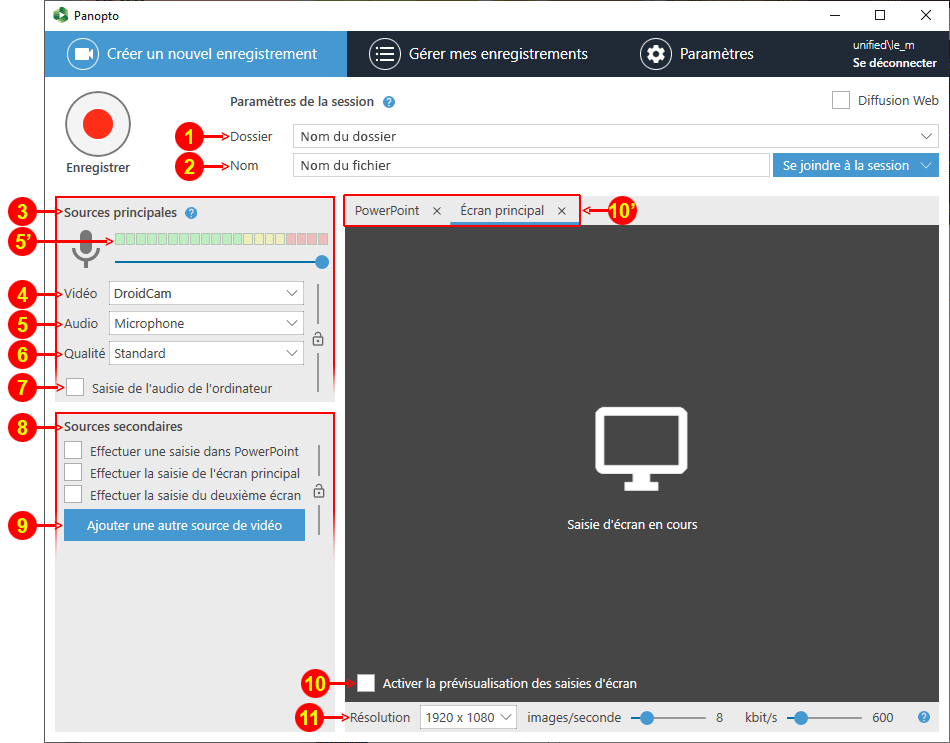Screen dimensions: 950x743
Task: Click the kbit/s bitrate slider handle
Action: [x=801, y=718]
